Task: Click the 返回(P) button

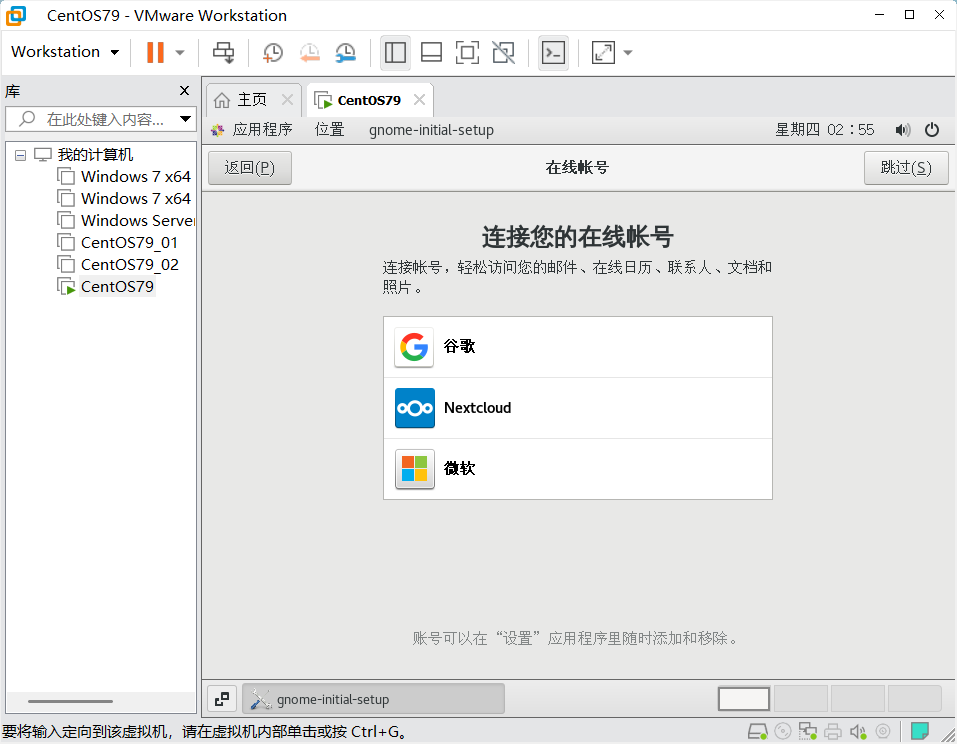Action: tap(250, 168)
